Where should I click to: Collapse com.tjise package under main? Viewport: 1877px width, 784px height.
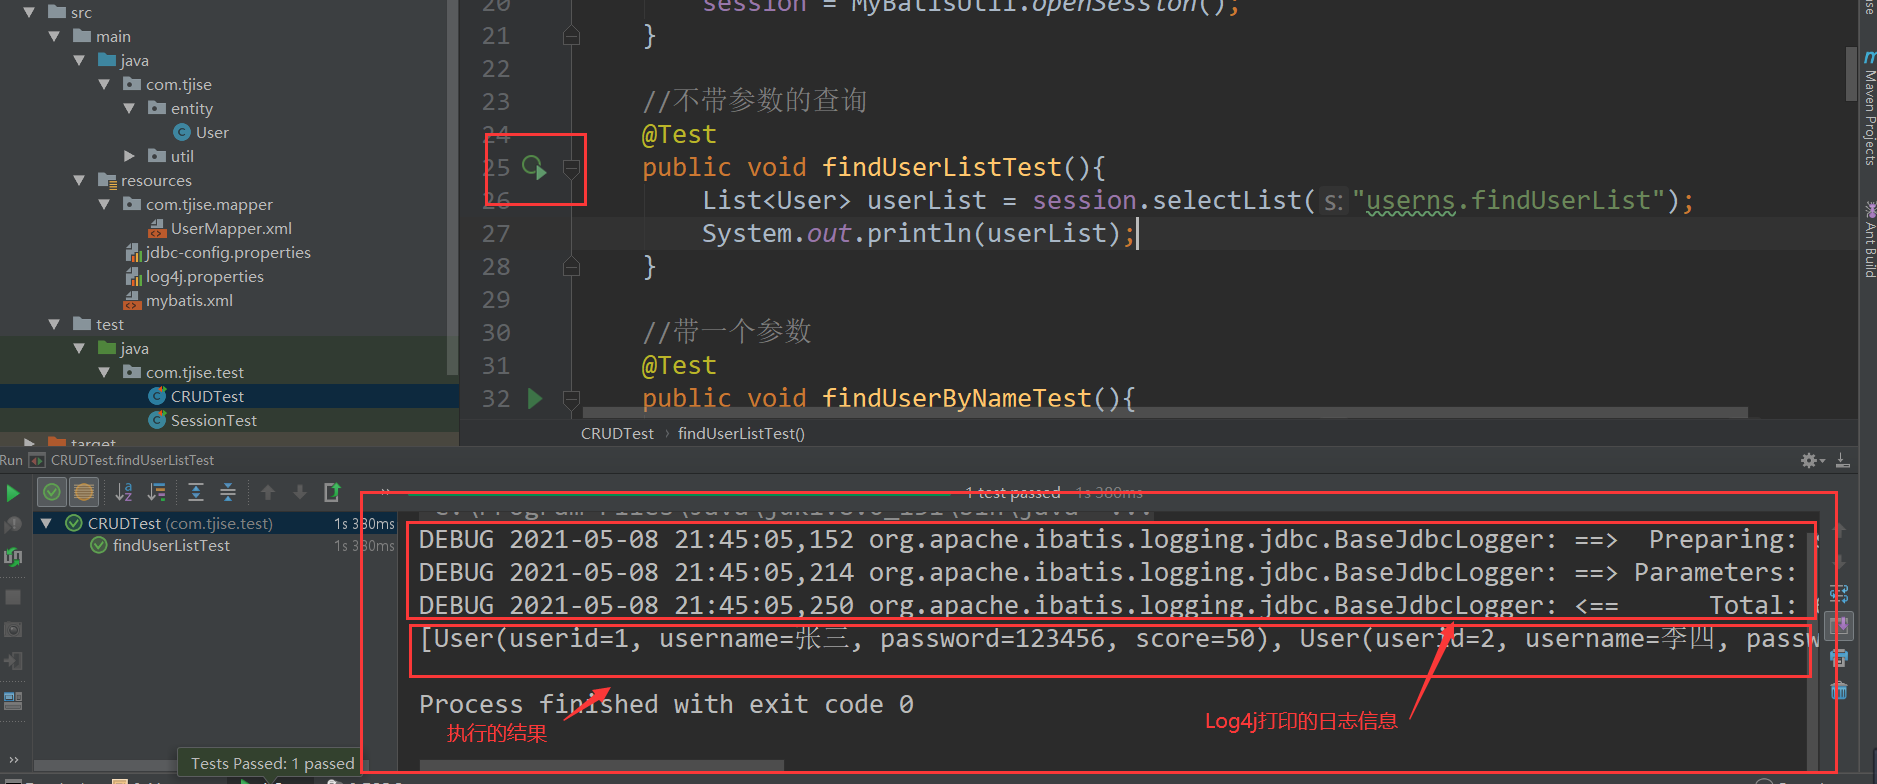click(104, 84)
